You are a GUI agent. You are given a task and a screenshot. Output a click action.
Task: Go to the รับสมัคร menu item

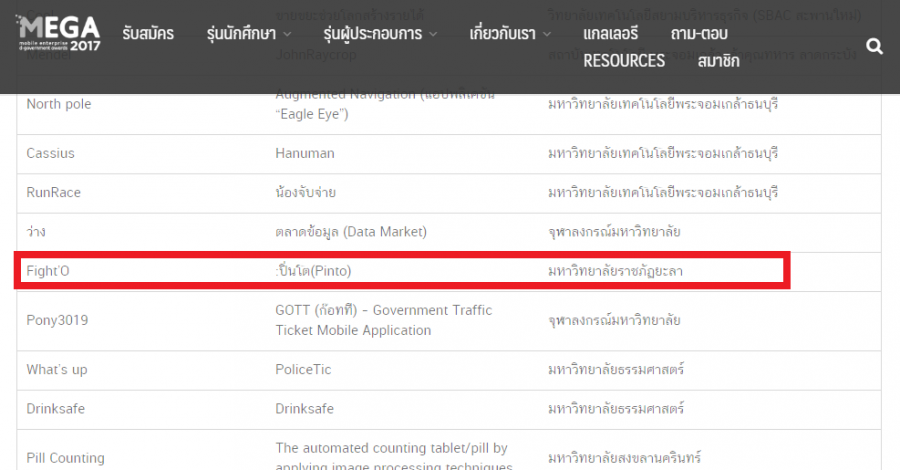click(148, 34)
